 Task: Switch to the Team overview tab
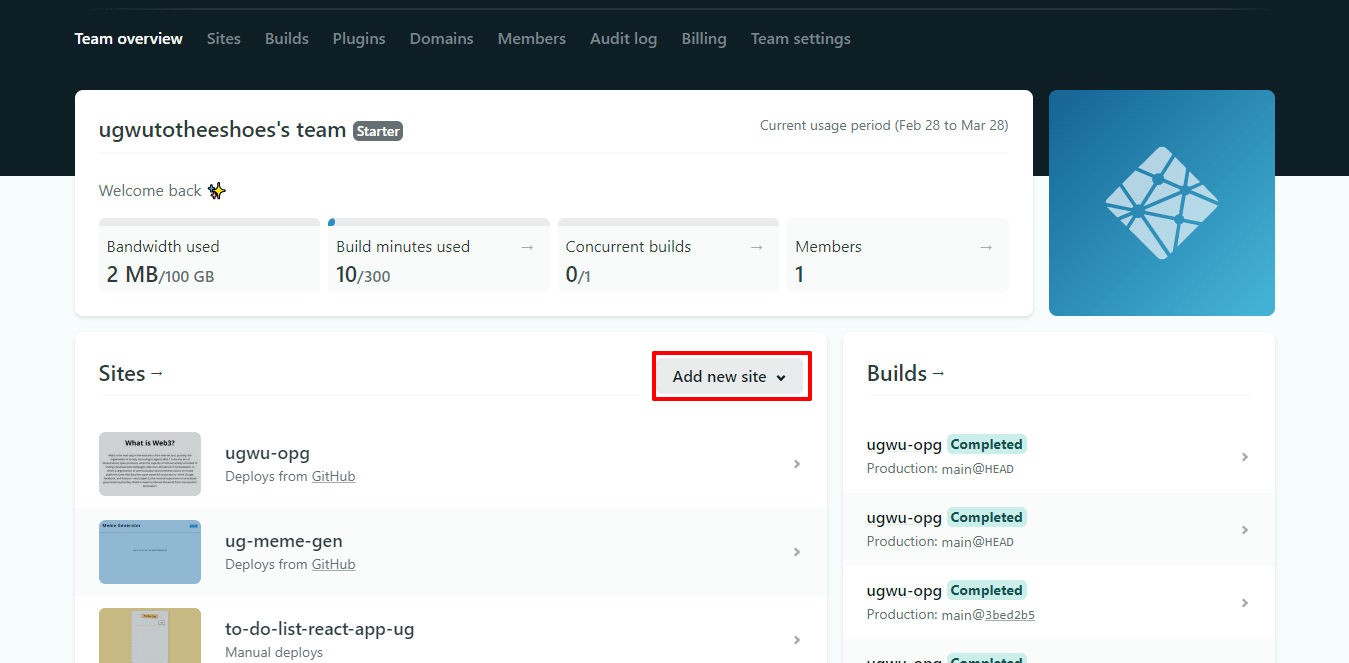(x=129, y=39)
